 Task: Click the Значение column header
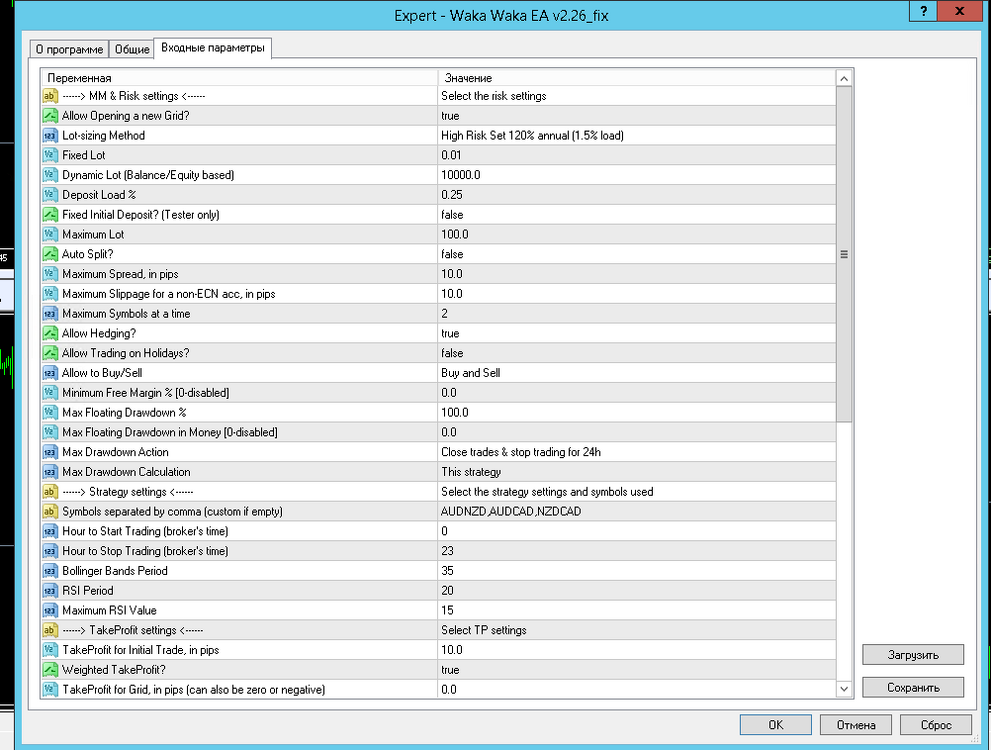pos(636,78)
